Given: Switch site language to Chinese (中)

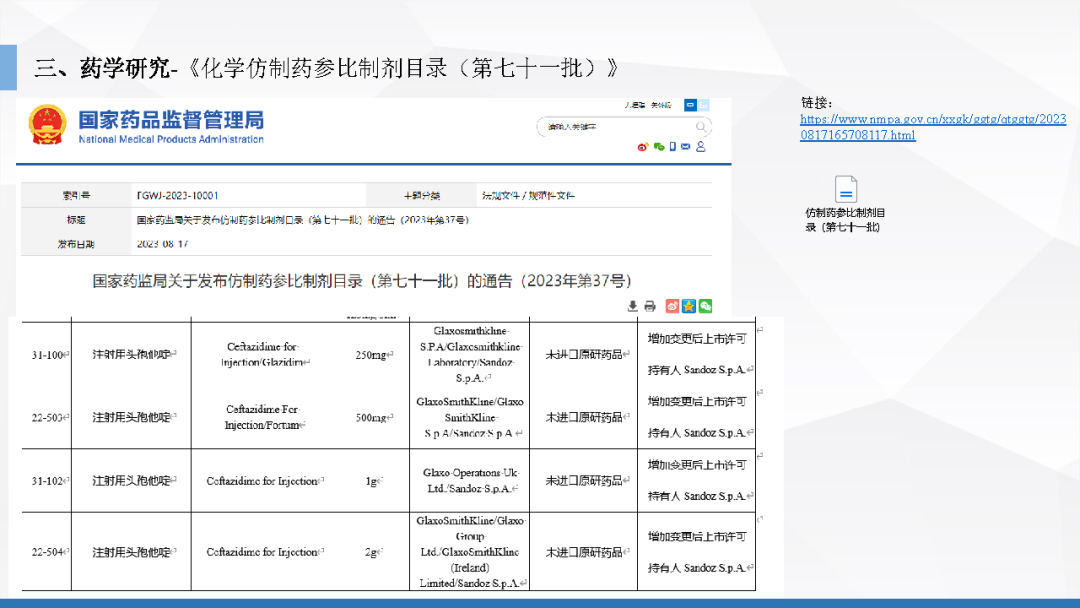Looking at the screenshot, I should (x=690, y=105).
